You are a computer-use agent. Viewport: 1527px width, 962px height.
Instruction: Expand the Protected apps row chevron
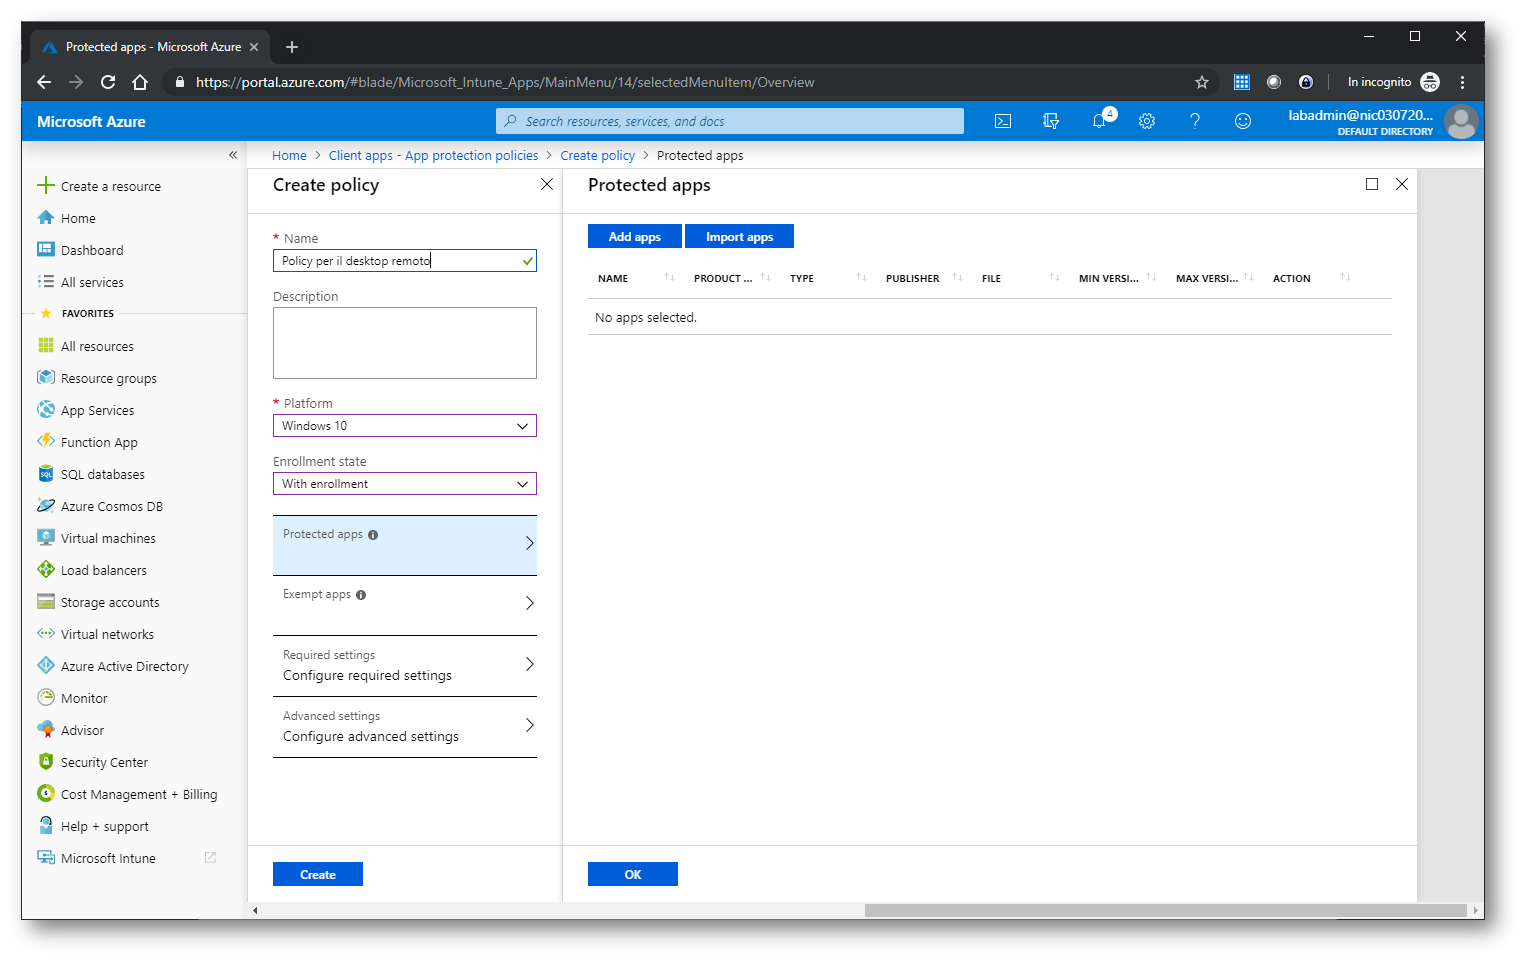tap(529, 543)
